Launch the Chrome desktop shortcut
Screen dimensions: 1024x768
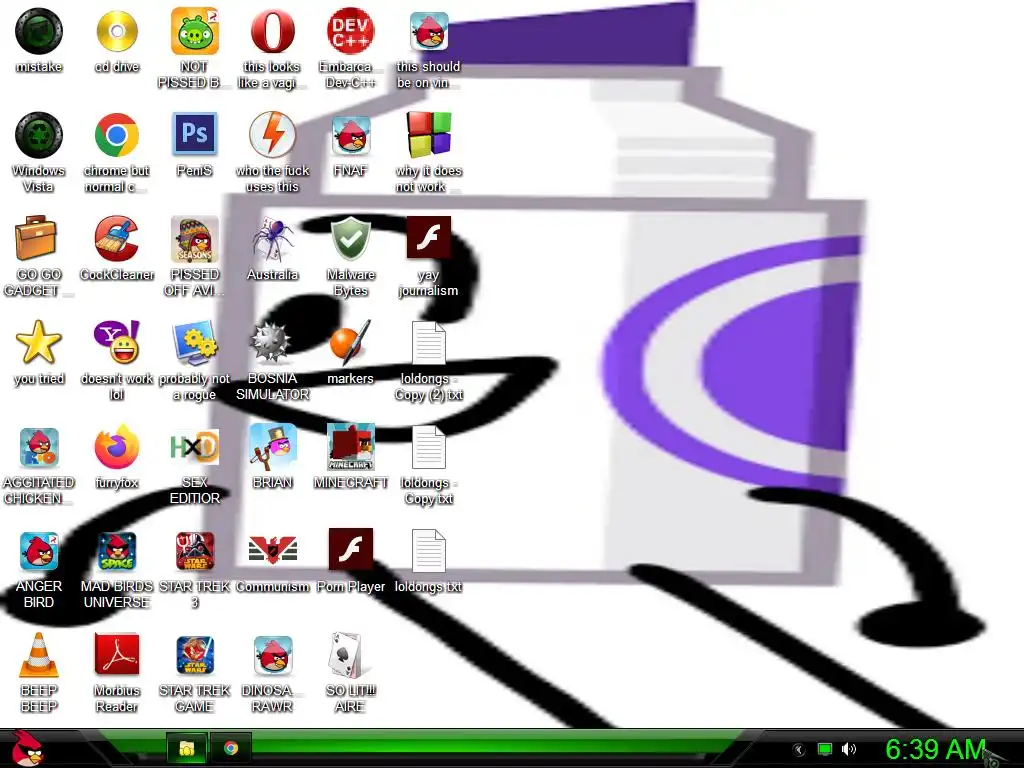pyautogui.click(x=117, y=135)
